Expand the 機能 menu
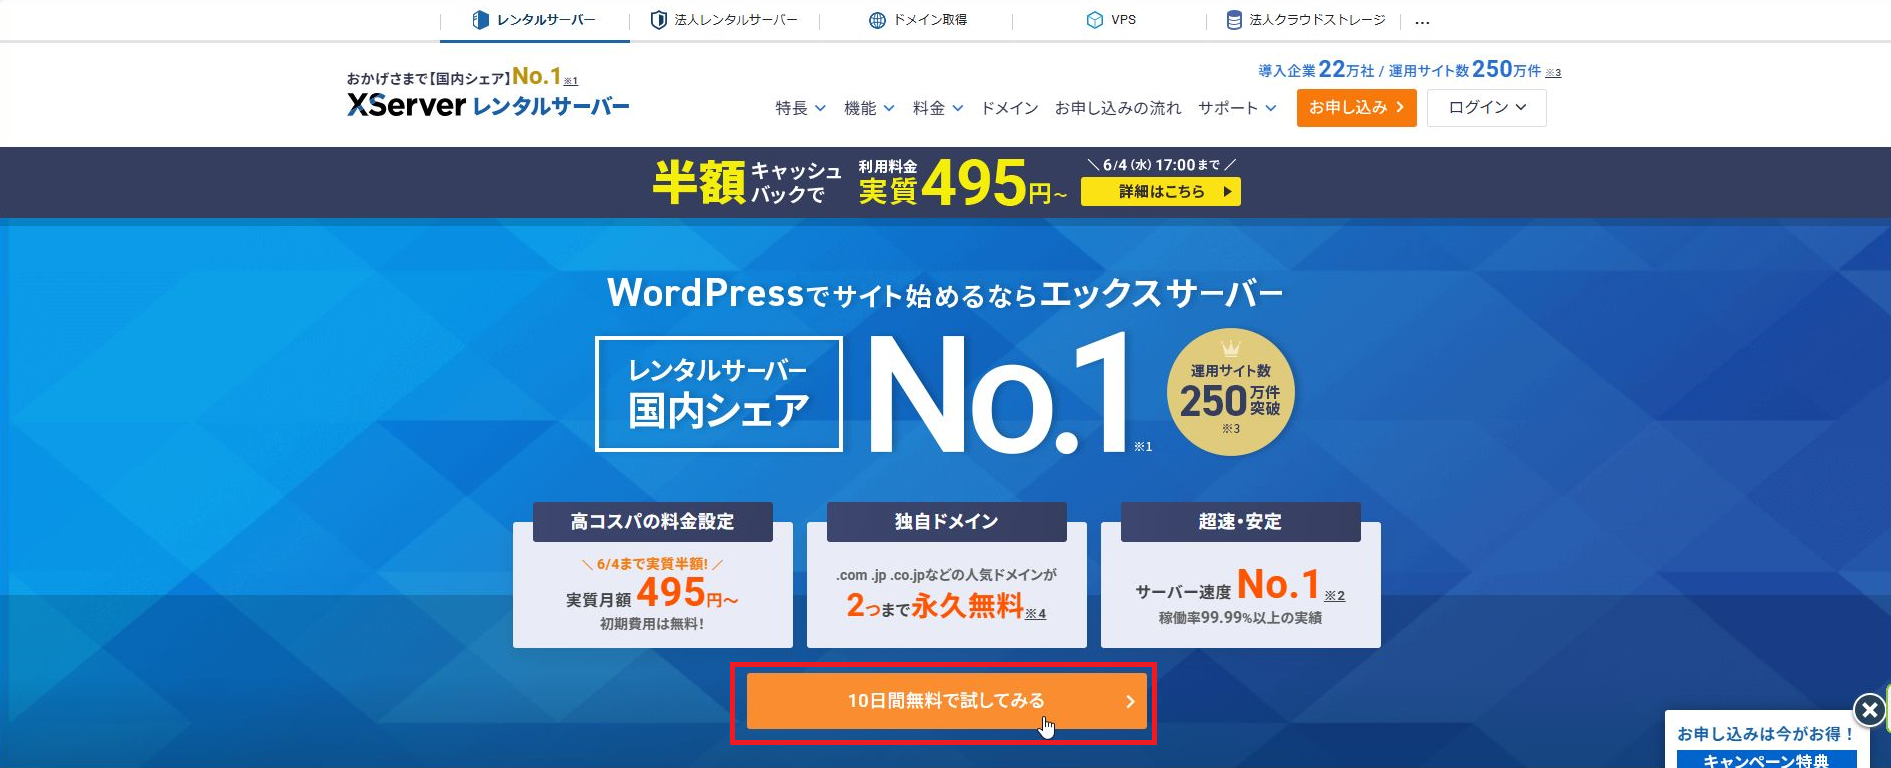This screenshot has height=768, width=1891. click(x=869, y=108)
